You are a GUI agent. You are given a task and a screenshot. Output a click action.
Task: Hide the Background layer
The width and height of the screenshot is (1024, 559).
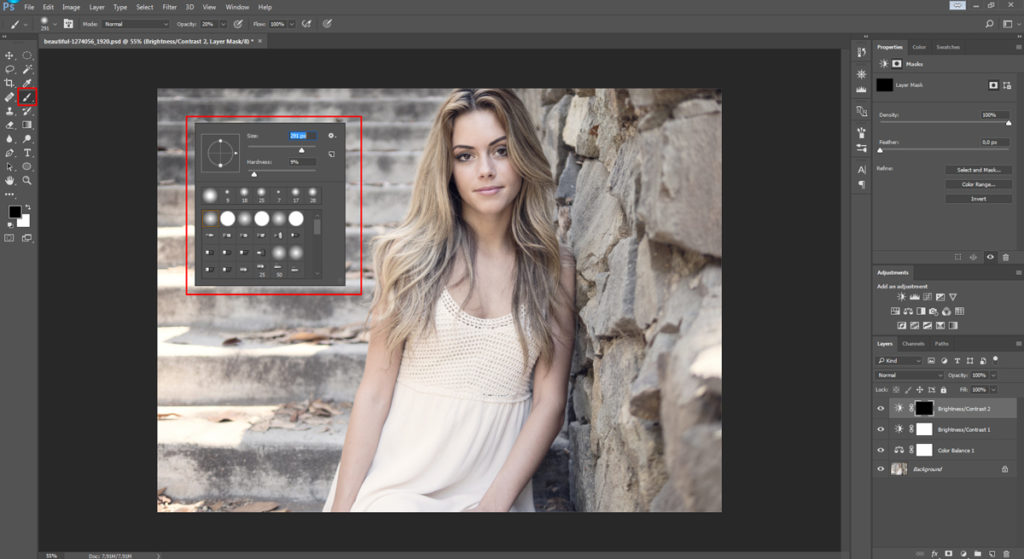(x=881, y=469)
